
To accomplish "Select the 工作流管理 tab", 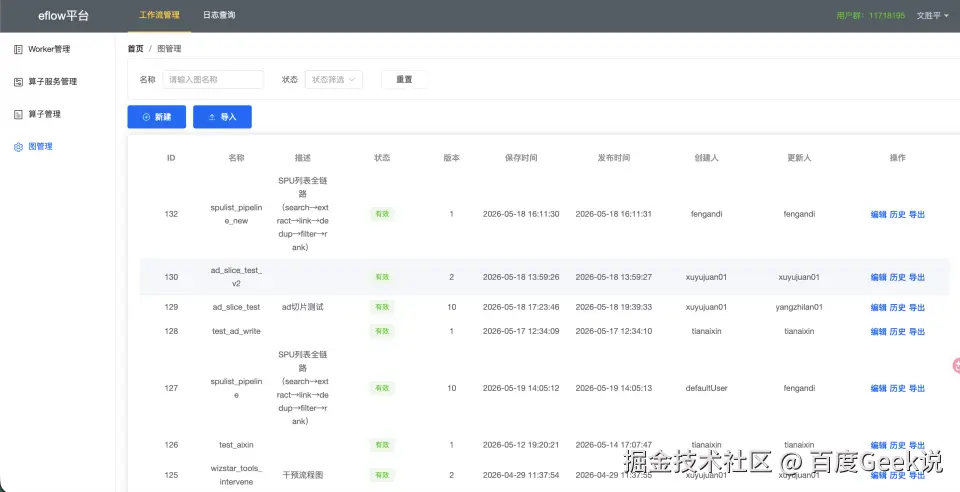I will coord(159,15).
